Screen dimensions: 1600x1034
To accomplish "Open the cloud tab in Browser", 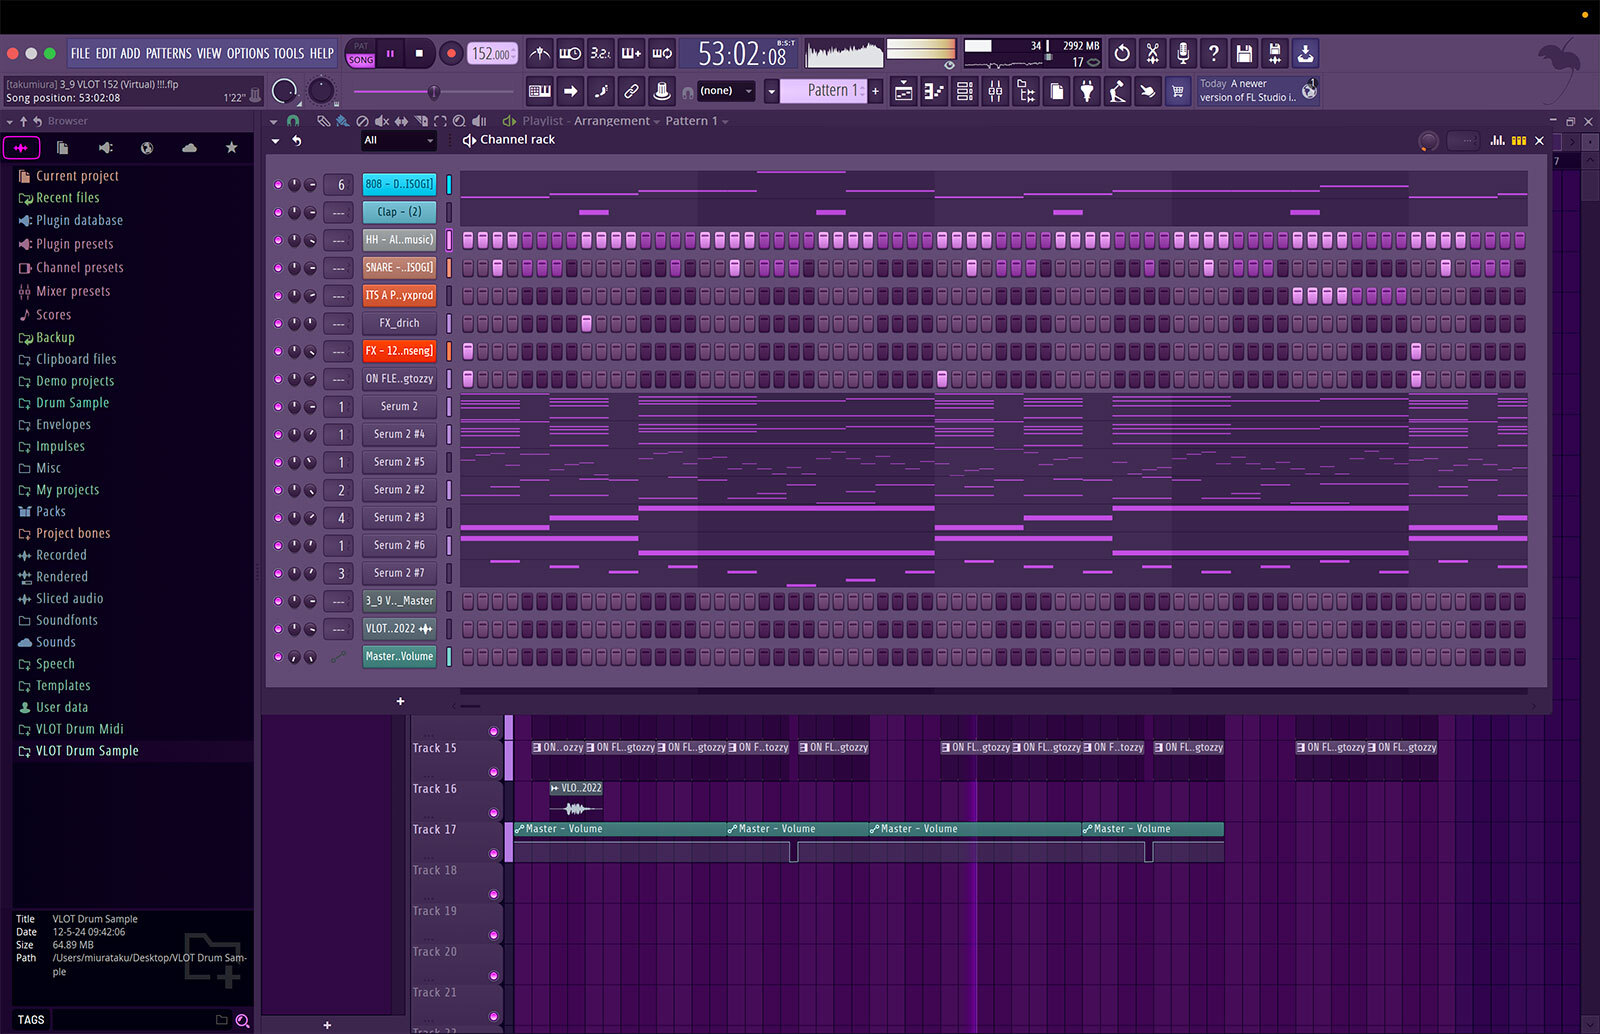I will 189,148.
